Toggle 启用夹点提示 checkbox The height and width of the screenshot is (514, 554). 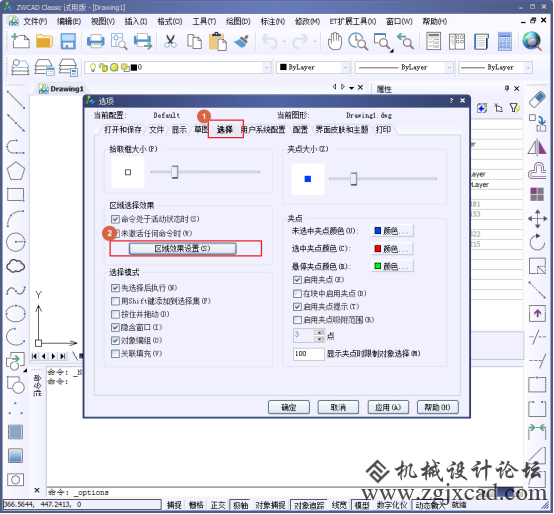pos(297,307)
